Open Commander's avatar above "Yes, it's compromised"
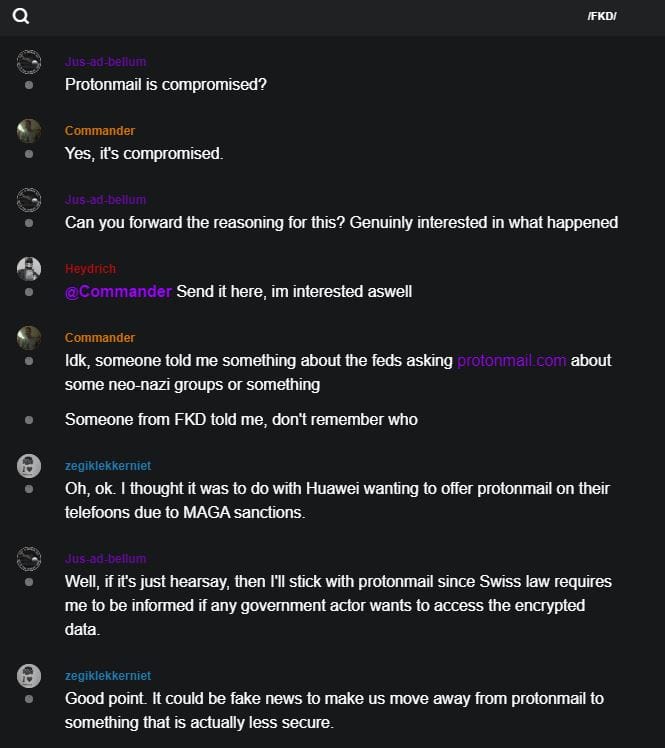665x748 pixels. 29,131
